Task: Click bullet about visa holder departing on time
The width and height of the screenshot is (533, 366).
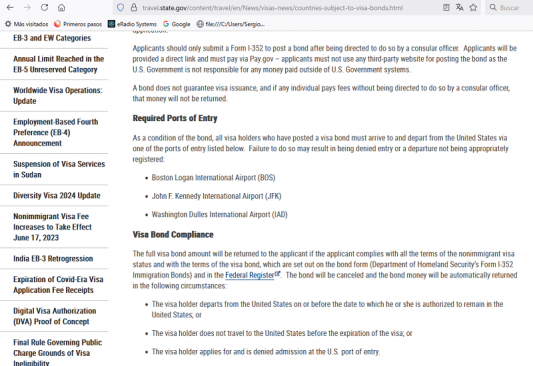Action: click(x=327, y=309)
